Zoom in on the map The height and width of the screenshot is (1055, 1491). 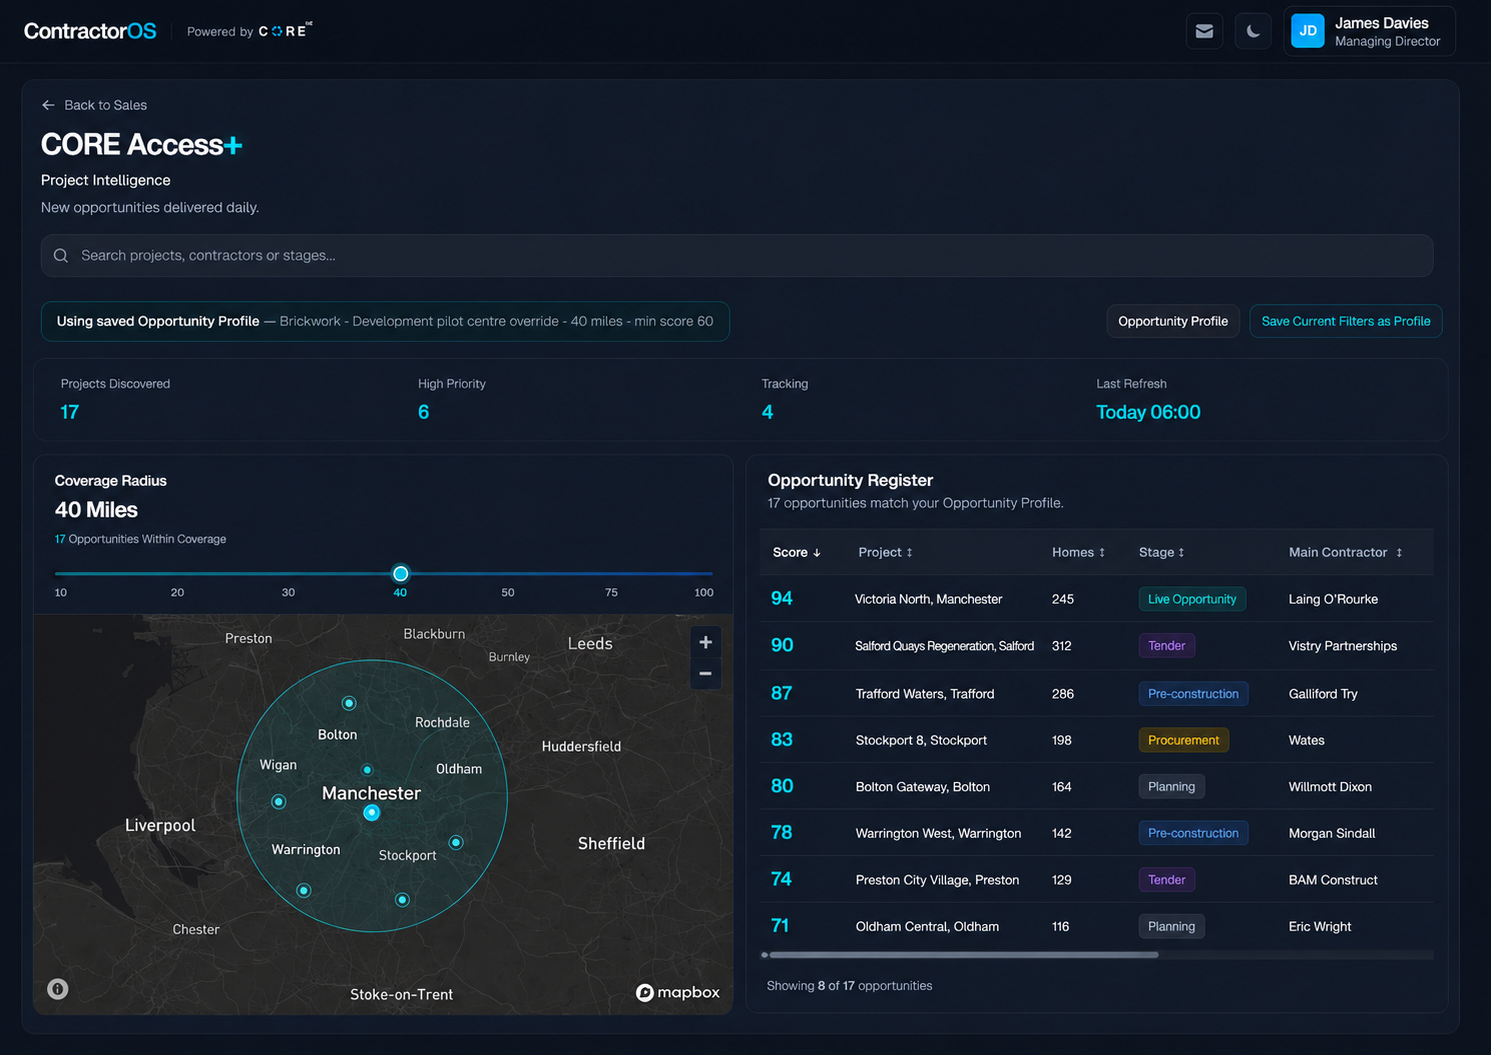pos(705,642)
